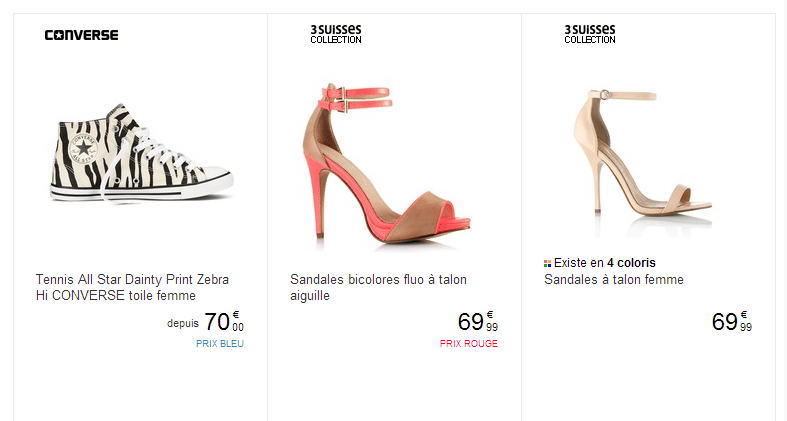Open 'Tennis All Star Dainty Print Zebra' product link
The height and width of the screenshot is (421, 787).
pyautogui.click(x=138, y=280)
